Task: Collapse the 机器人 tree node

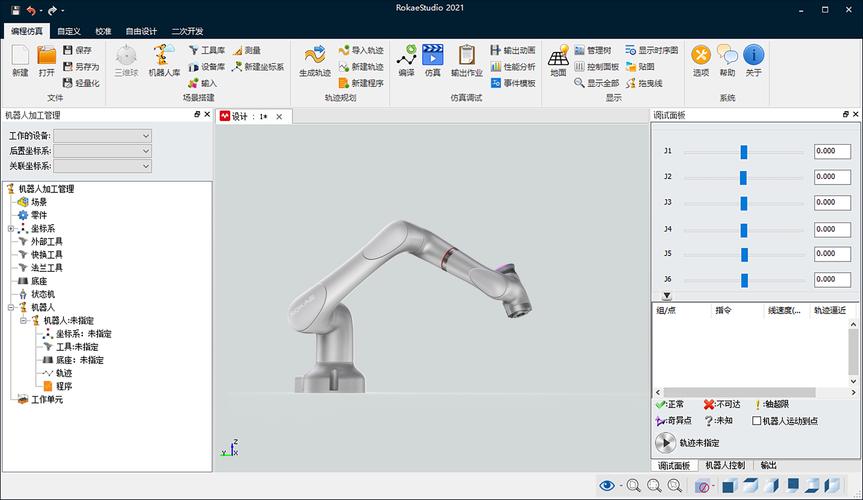Action: point(10,307)
